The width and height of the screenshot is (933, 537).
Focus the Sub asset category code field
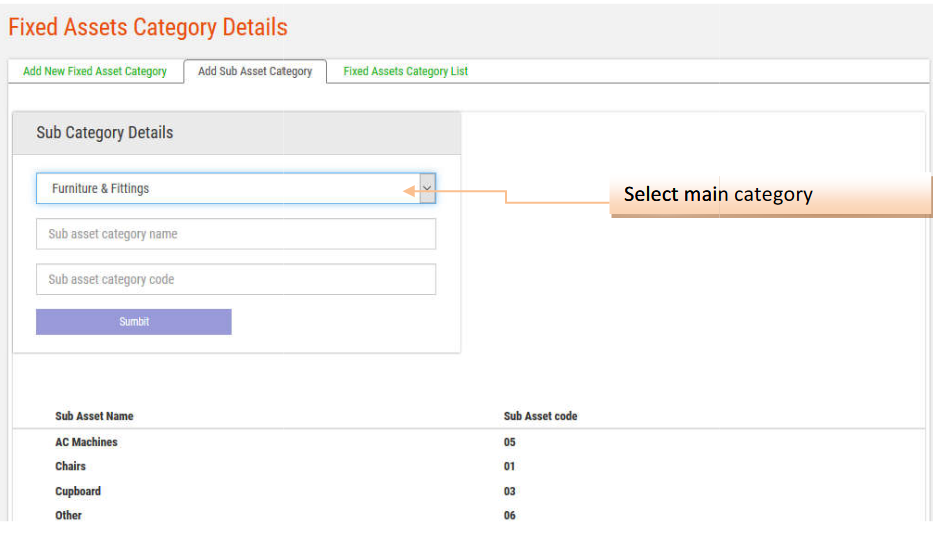[x=236, y=280]
